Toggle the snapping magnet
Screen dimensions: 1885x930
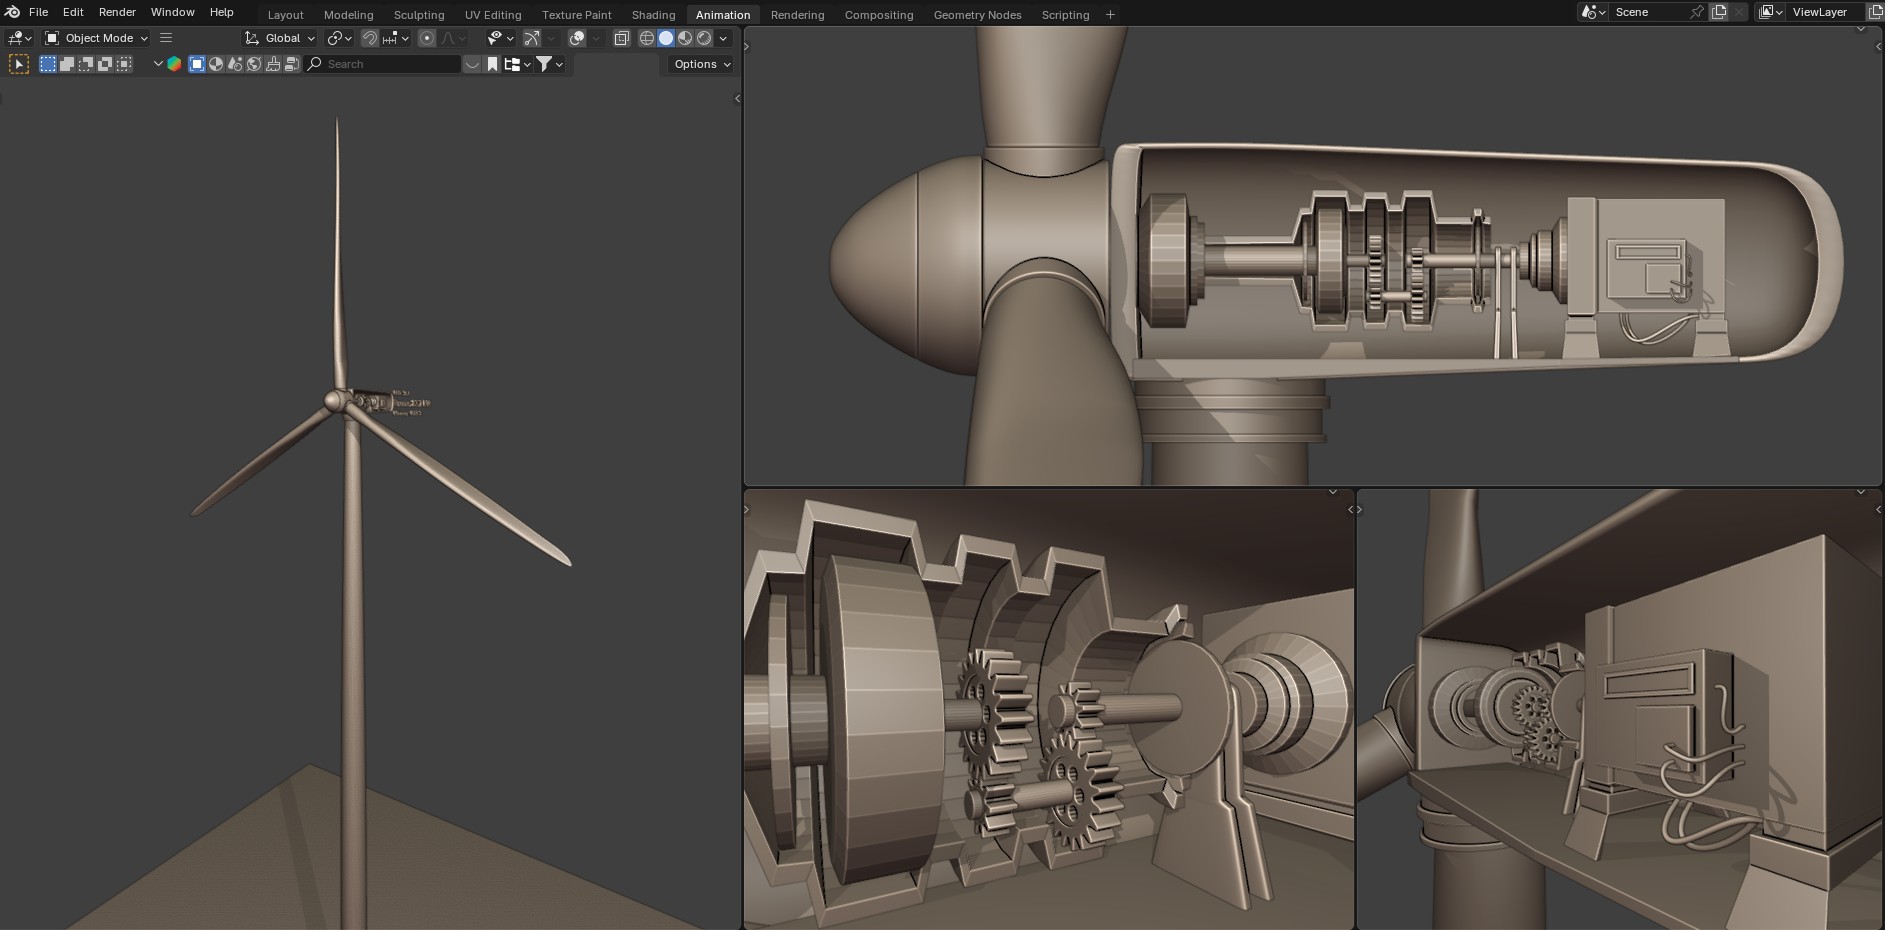click(370, 38)
